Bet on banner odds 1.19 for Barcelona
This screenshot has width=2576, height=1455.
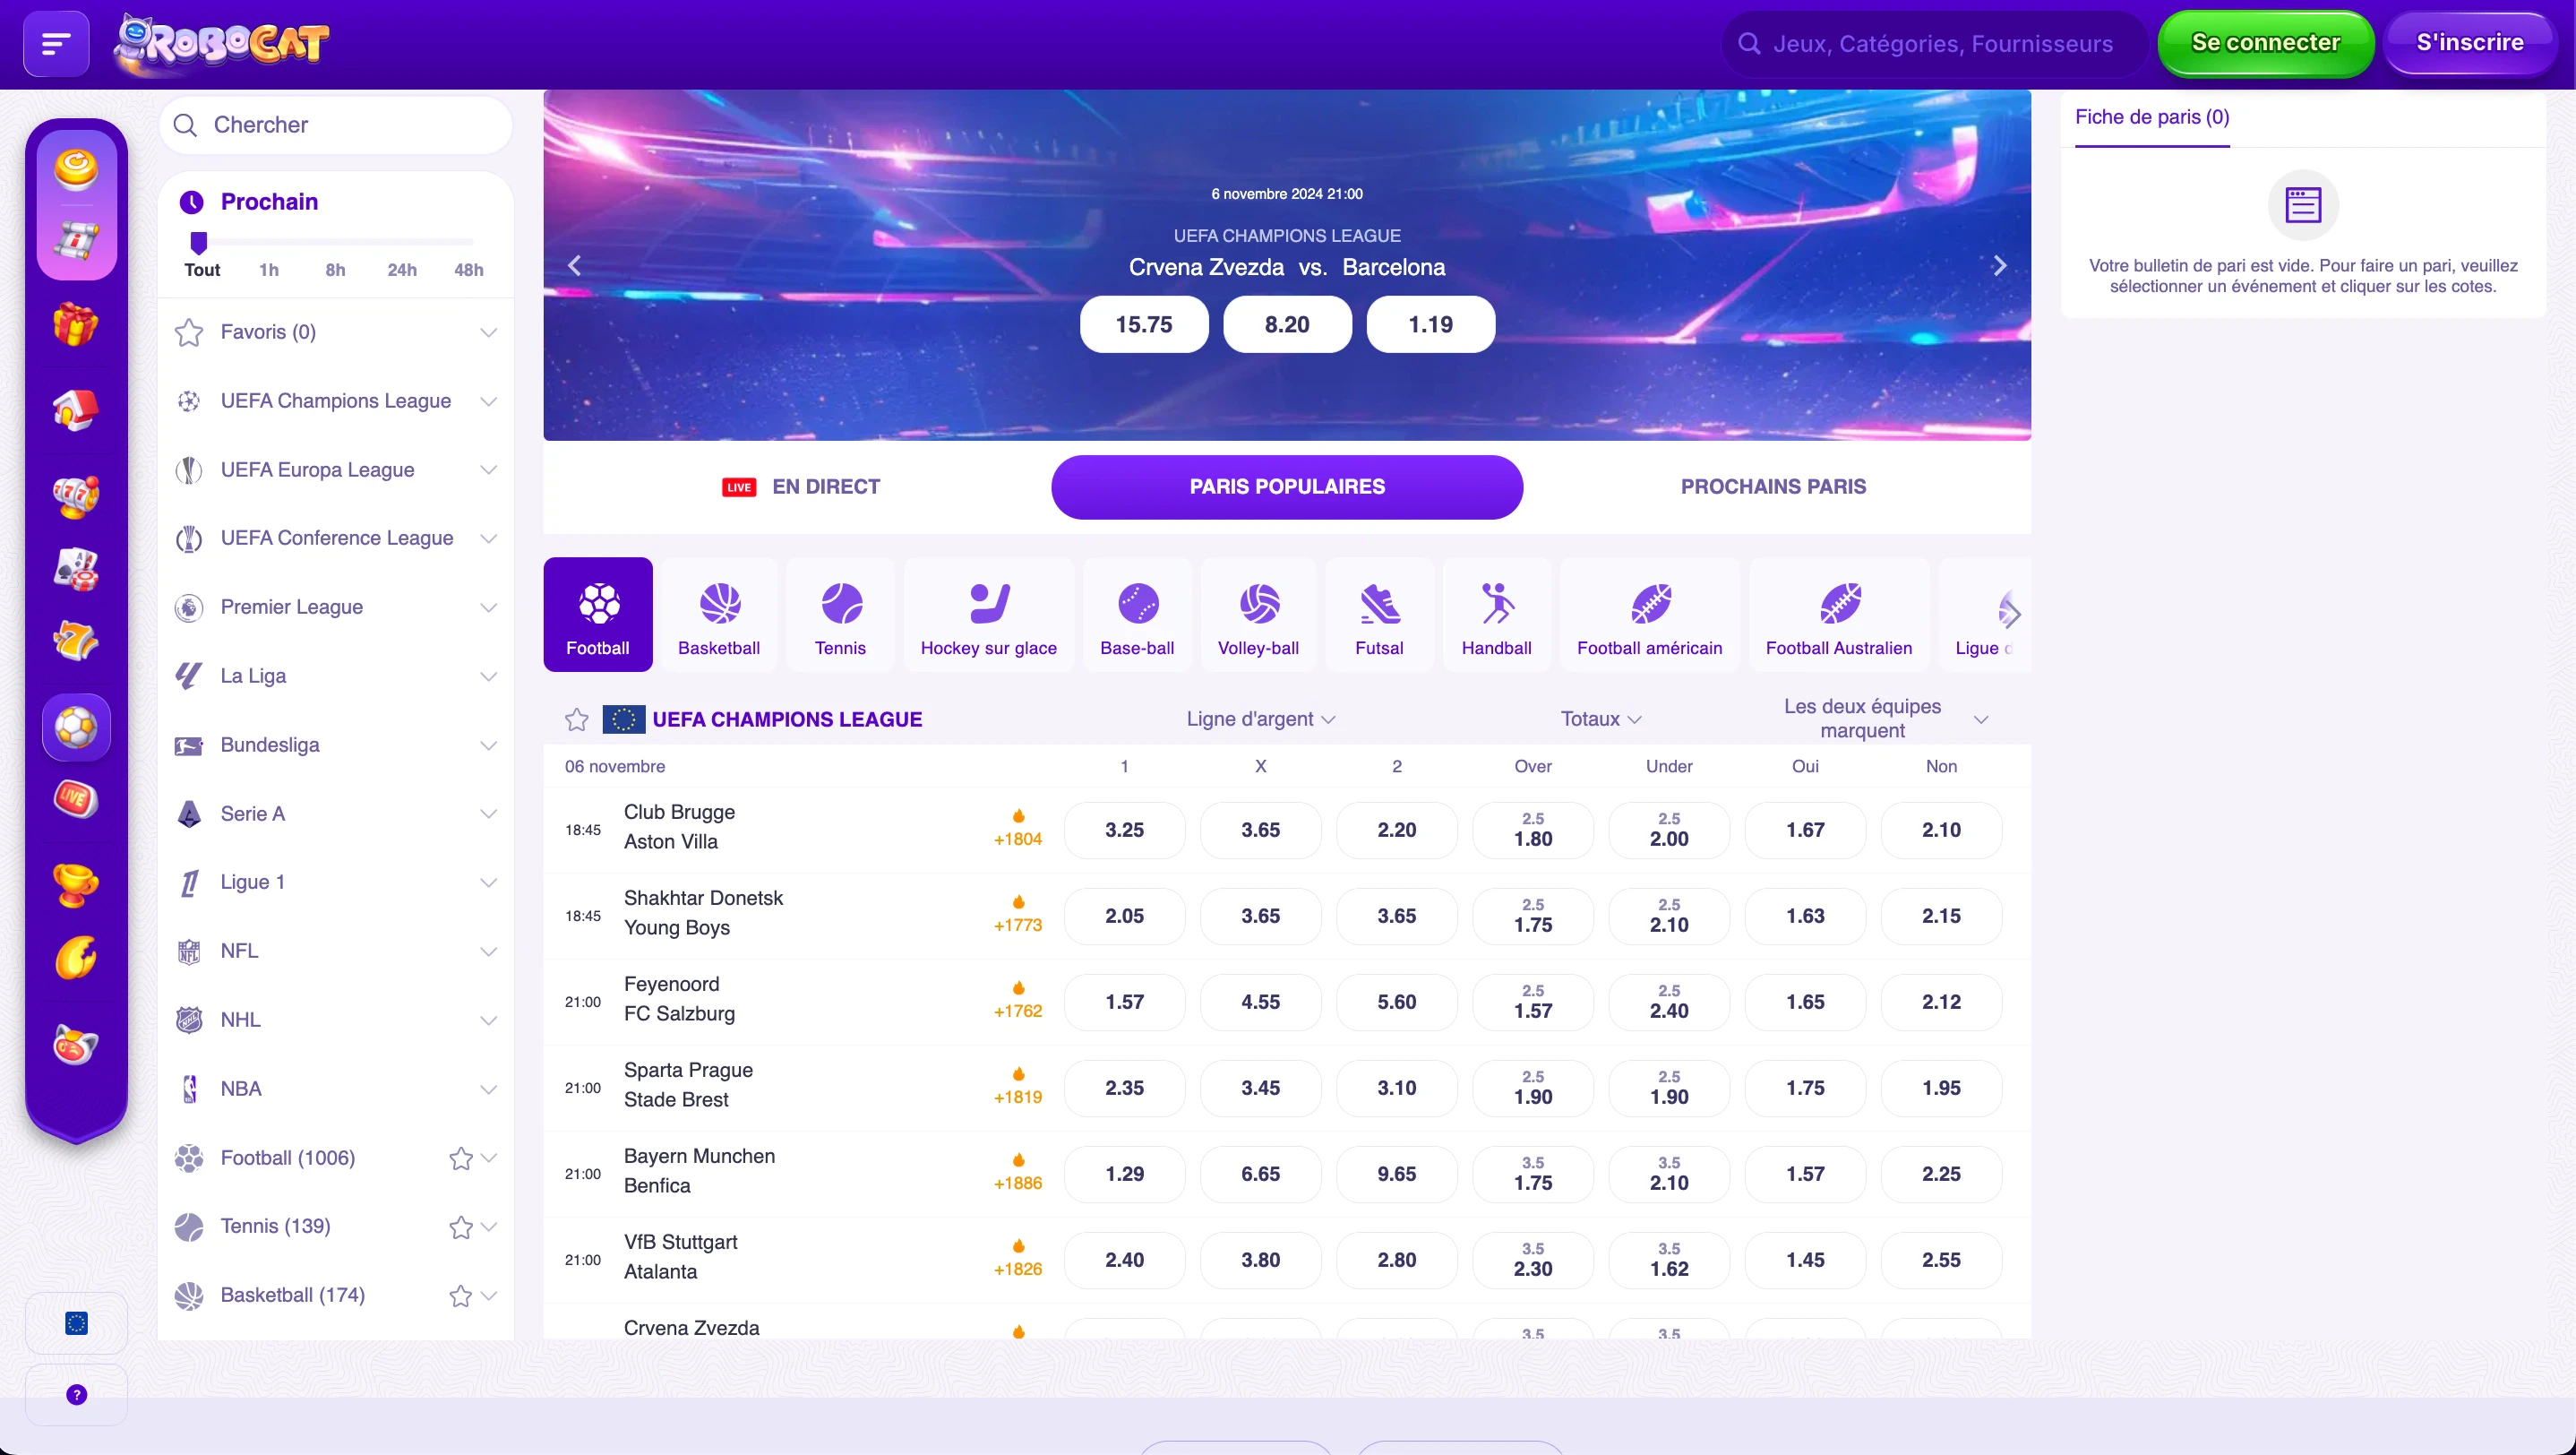tap(1430, 324)
